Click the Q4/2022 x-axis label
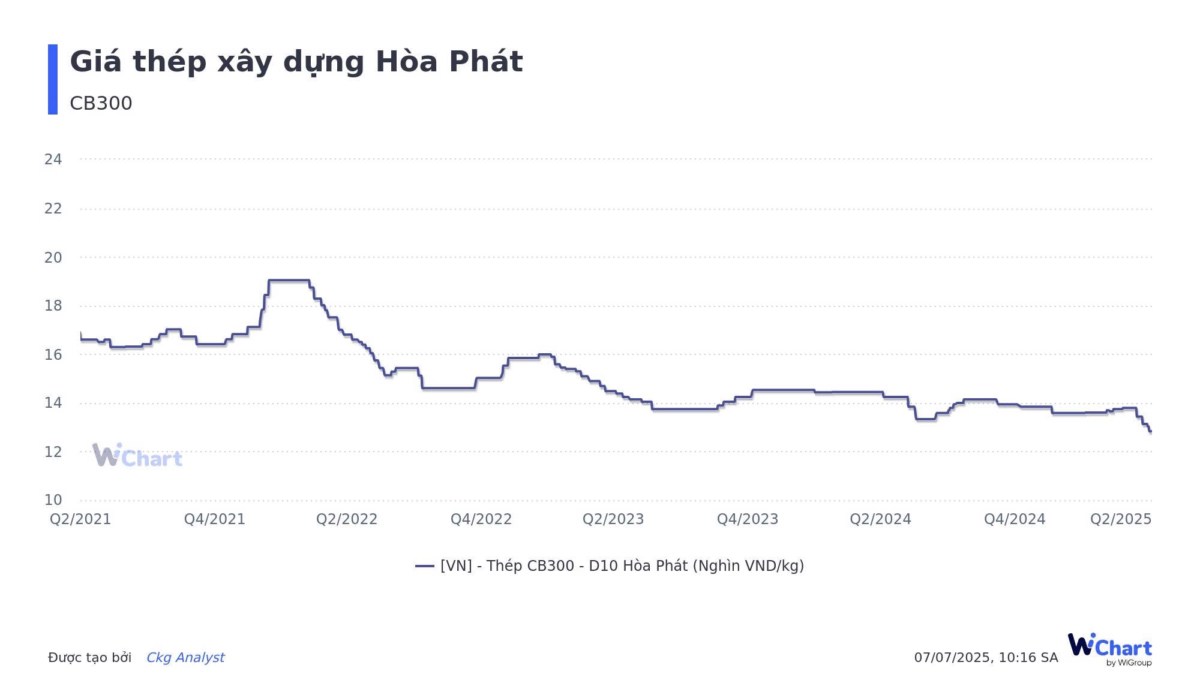The width and height of the screenshot is (1200, 695). (x=481, y=520)
